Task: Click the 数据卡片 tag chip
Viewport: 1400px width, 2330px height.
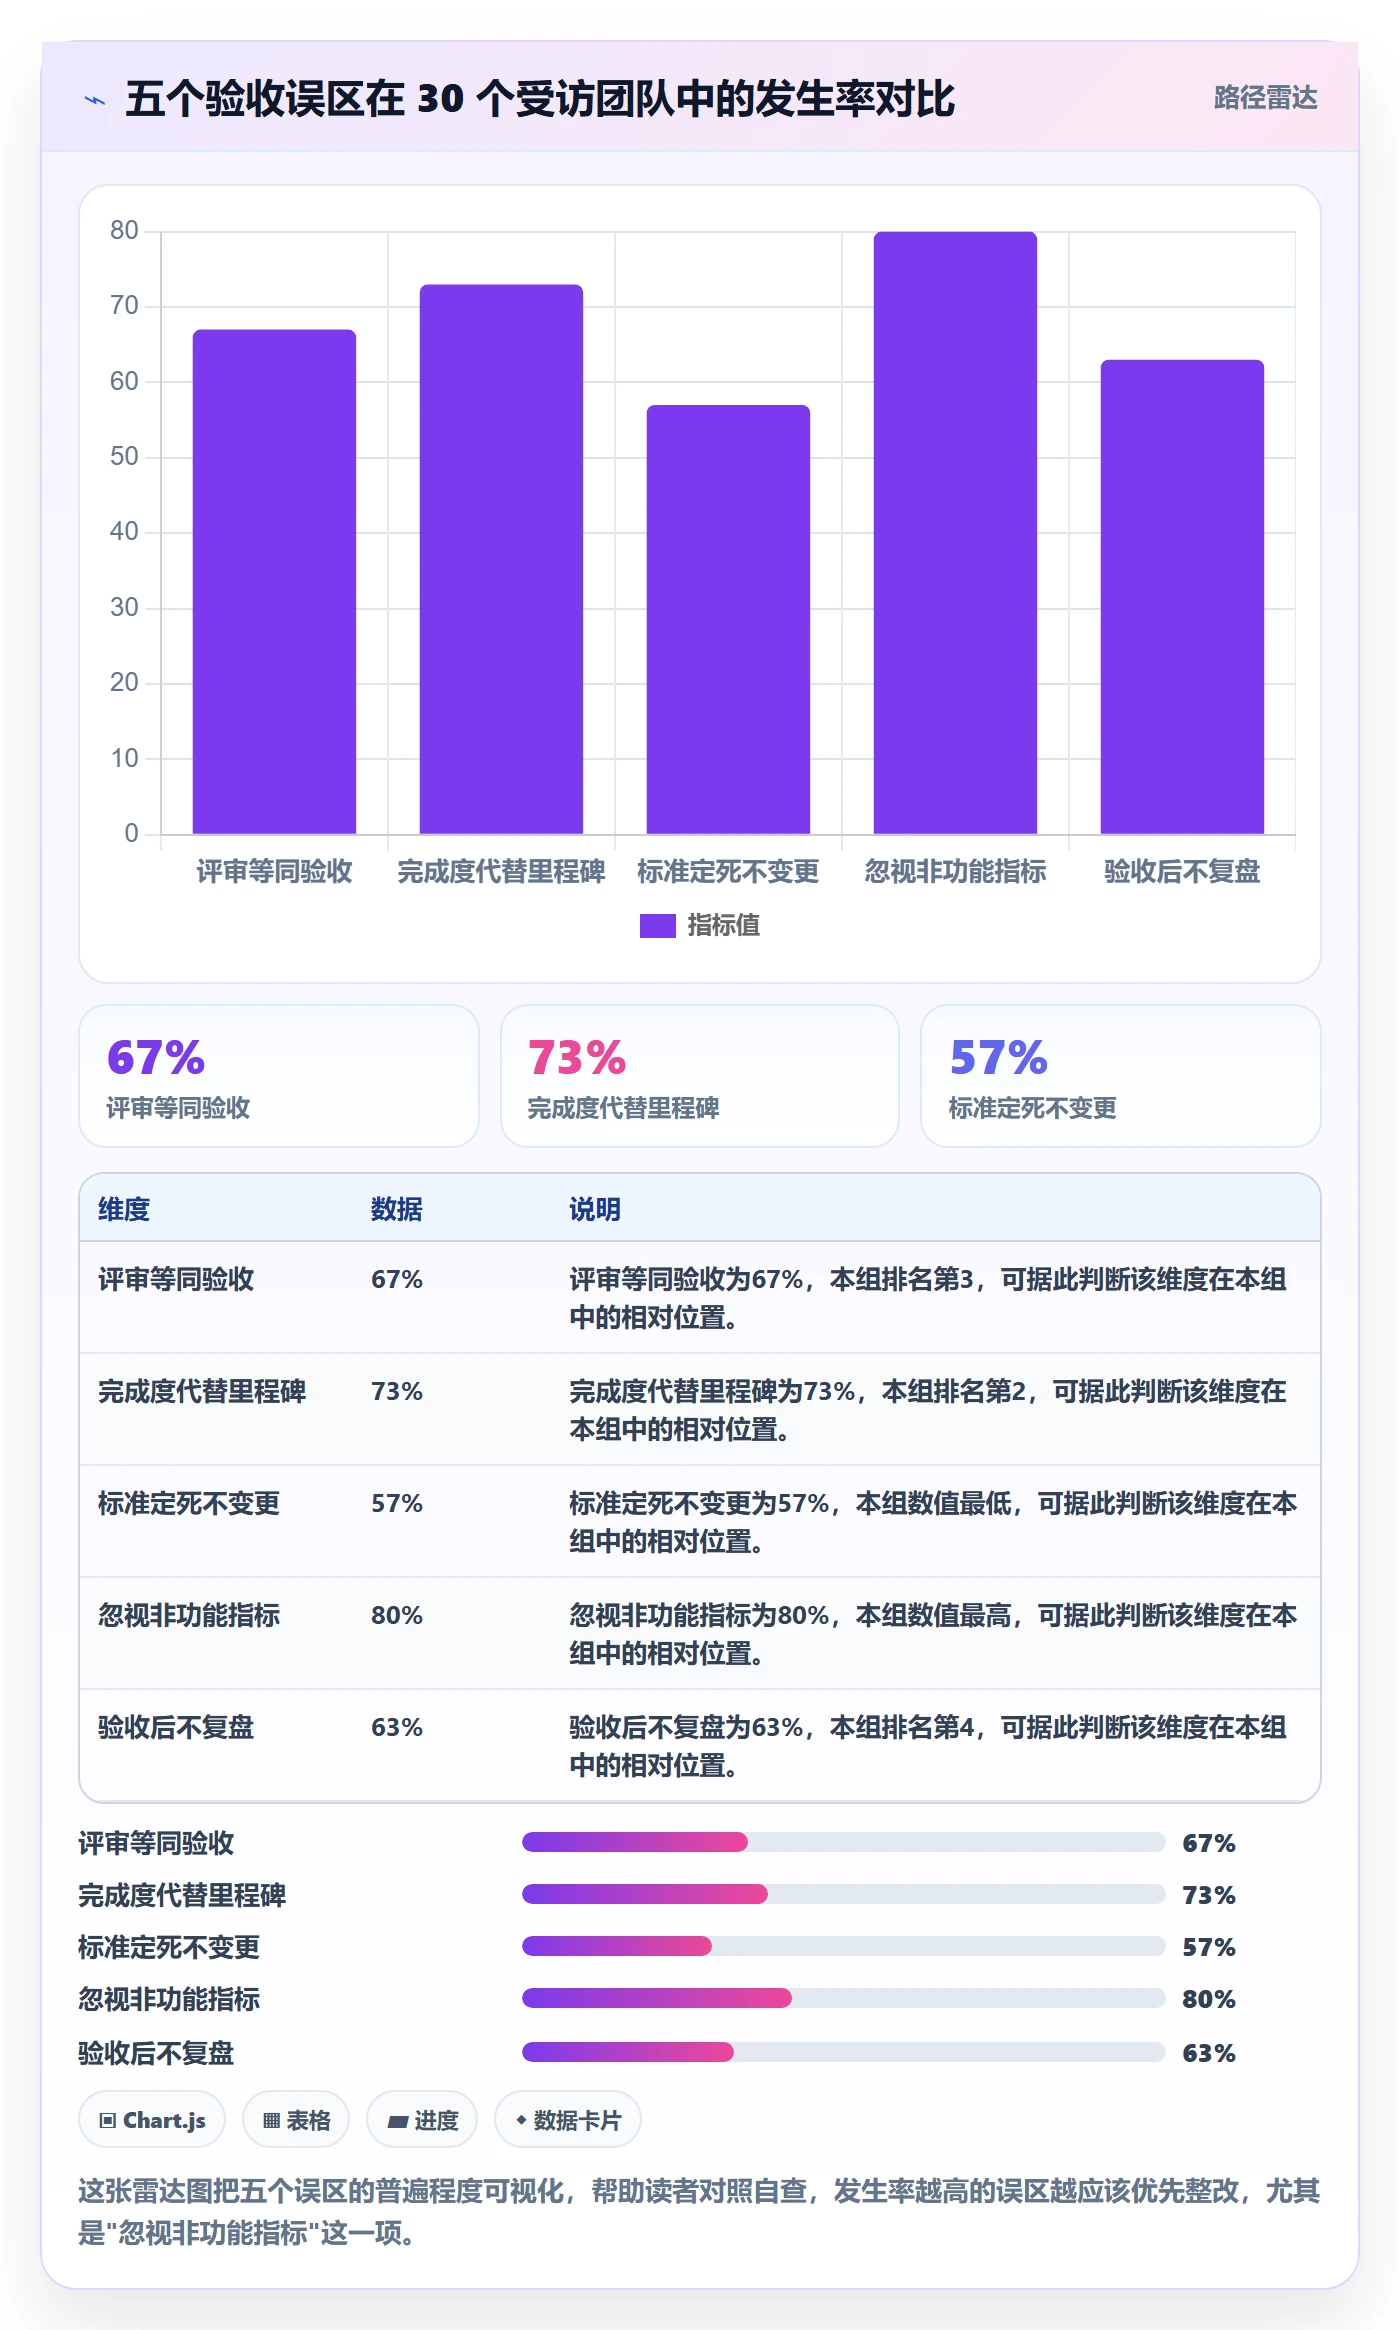Action: (568, 2120)
